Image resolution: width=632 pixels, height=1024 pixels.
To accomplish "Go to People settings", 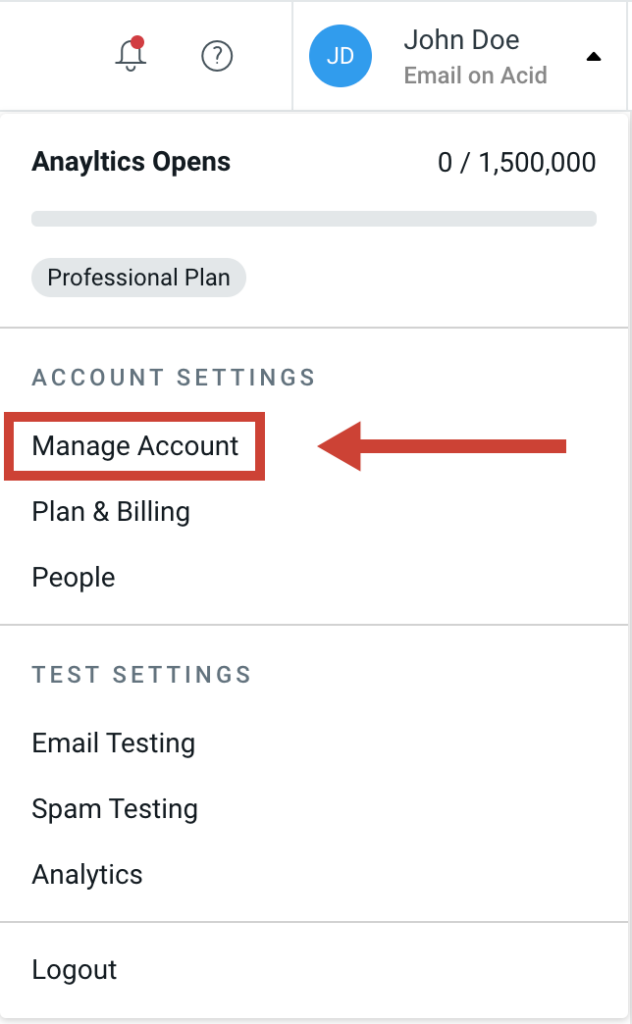I will point(74,577).
